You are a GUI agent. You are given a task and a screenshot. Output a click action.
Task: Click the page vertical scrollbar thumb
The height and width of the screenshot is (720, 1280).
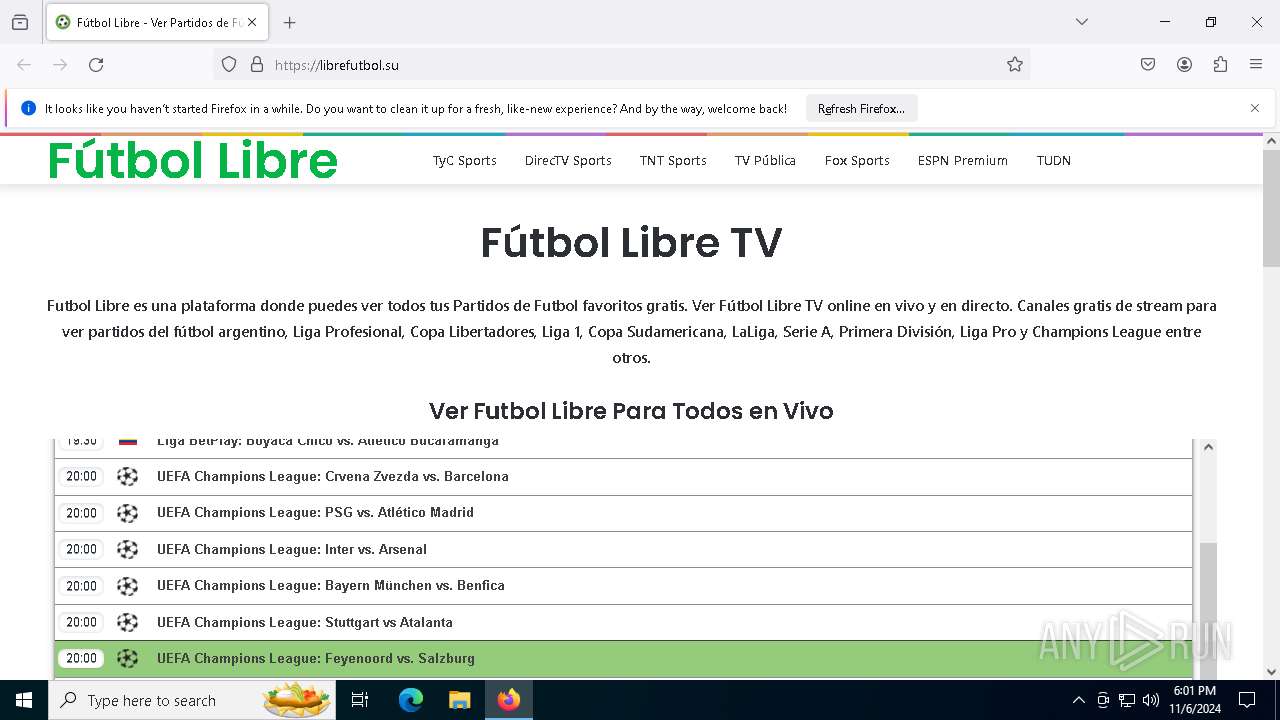[1271, 208]
